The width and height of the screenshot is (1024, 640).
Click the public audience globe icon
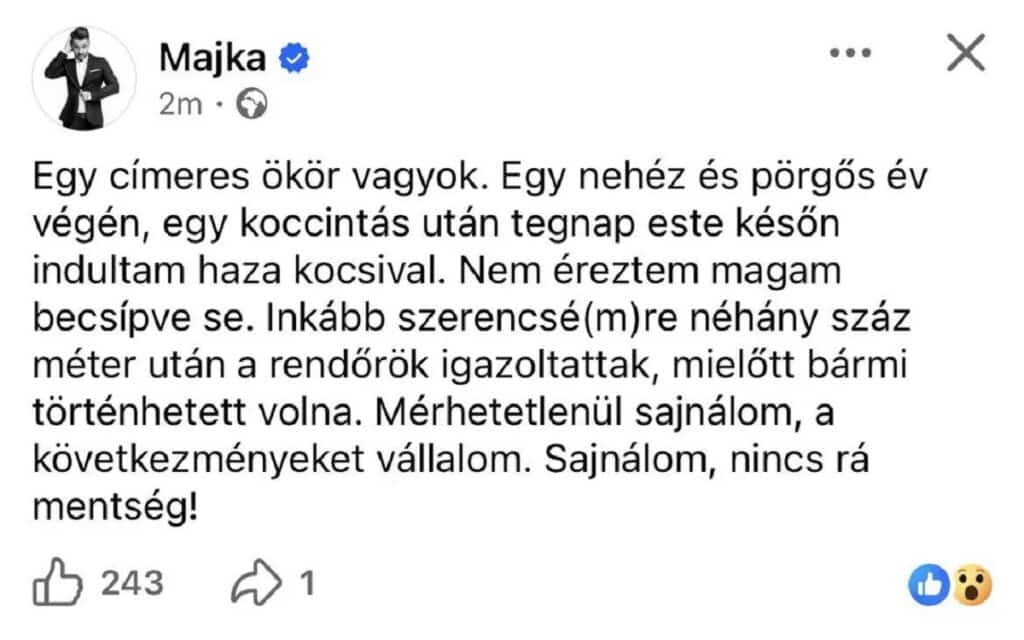pyautogui.click(x=251, y=101)
